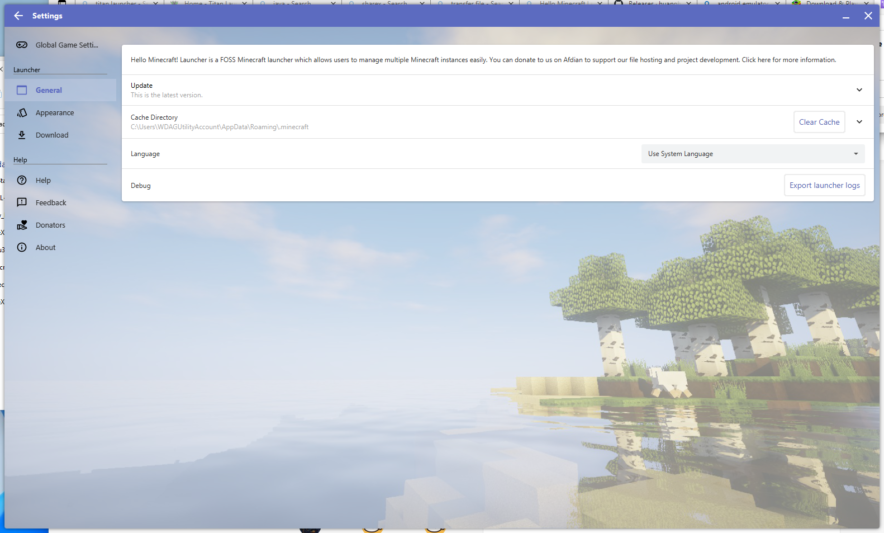
Task: Click the About info circle icon
Action: click(x=22, y=247)
